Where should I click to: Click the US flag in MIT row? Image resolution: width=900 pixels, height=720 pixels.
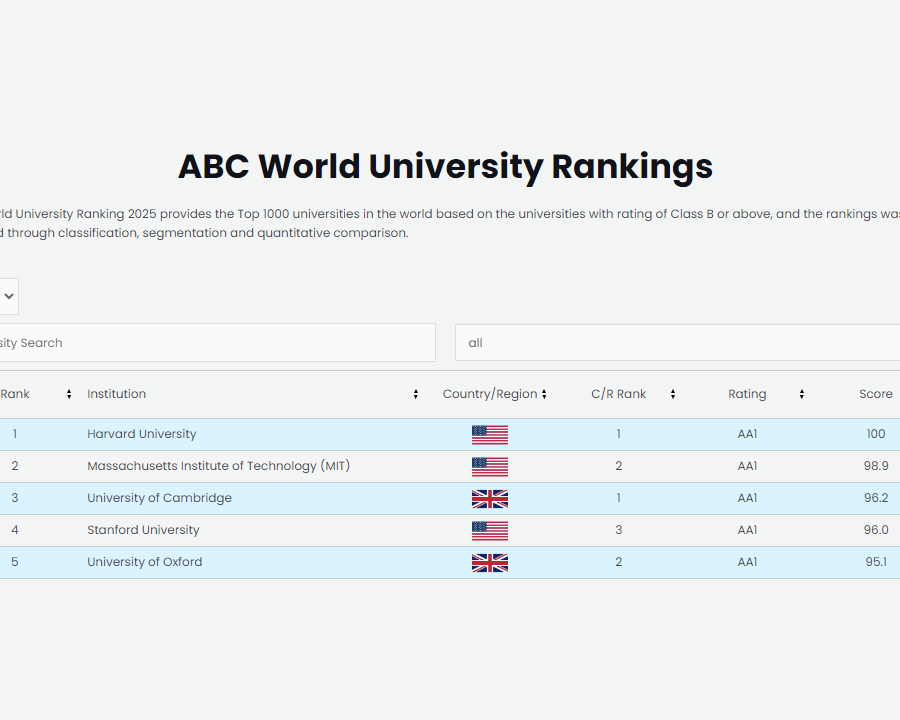tap(490, 467)
